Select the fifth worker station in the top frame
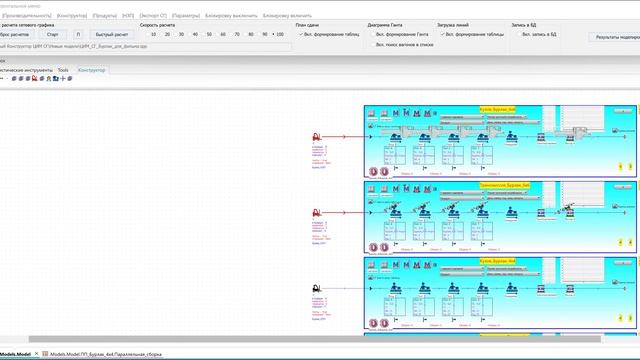The width and height of the screenshot is (640, 360). coord(511,137)
